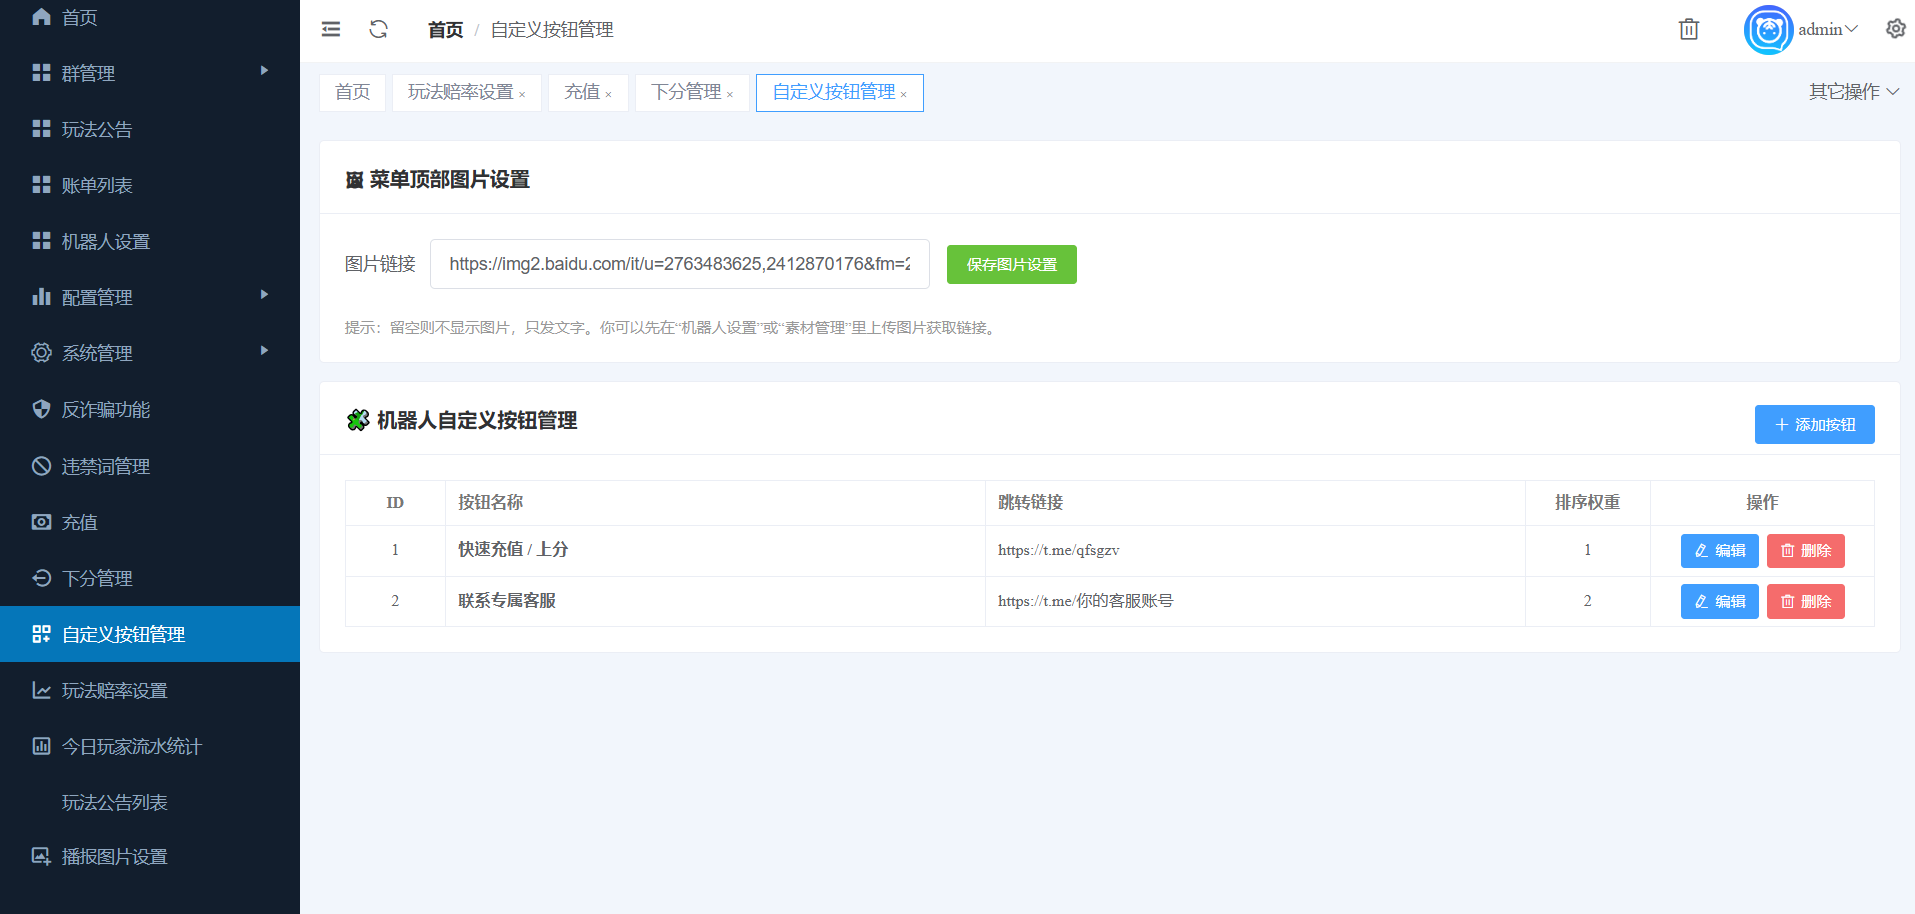This screenshot has width=1915, height=914.
Task: Click the admin avatar image
Action: click(1767, 30)
